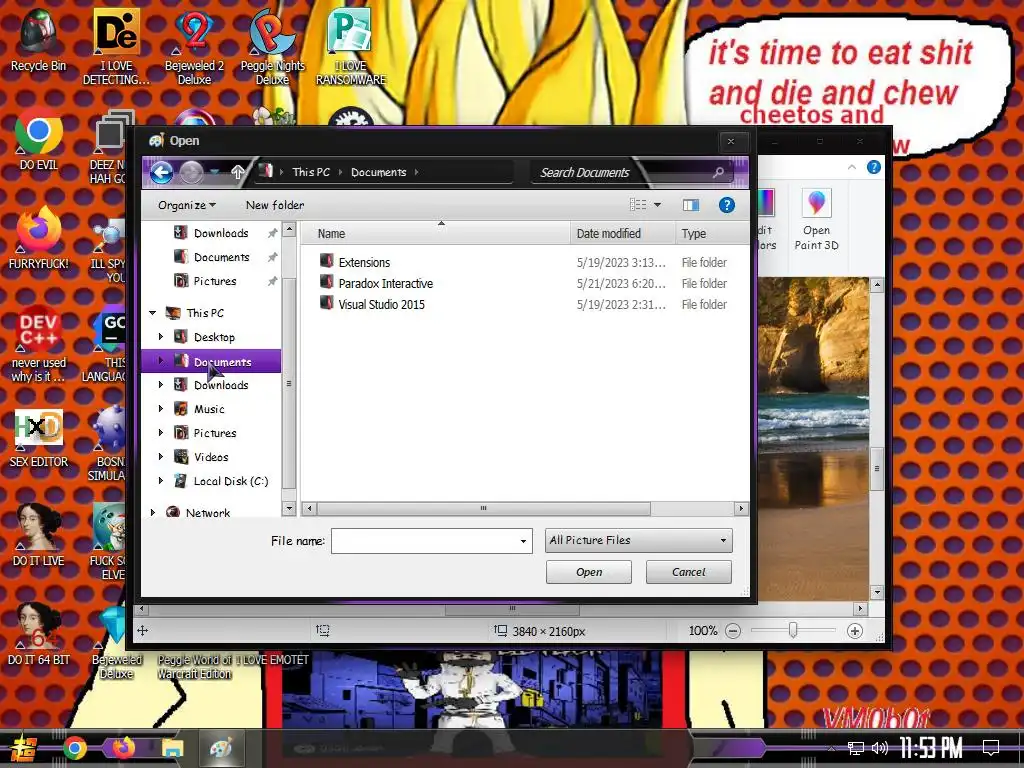1024x768 pixels.
Task: Open the DO EVIL Chrome shortcut
Action: tap(38, 140)
